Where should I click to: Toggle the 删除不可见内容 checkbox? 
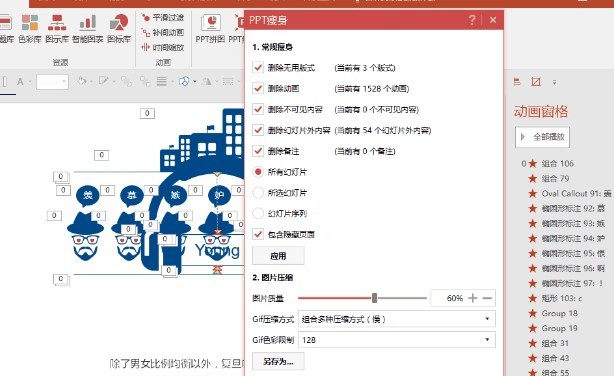click(258, 109)
